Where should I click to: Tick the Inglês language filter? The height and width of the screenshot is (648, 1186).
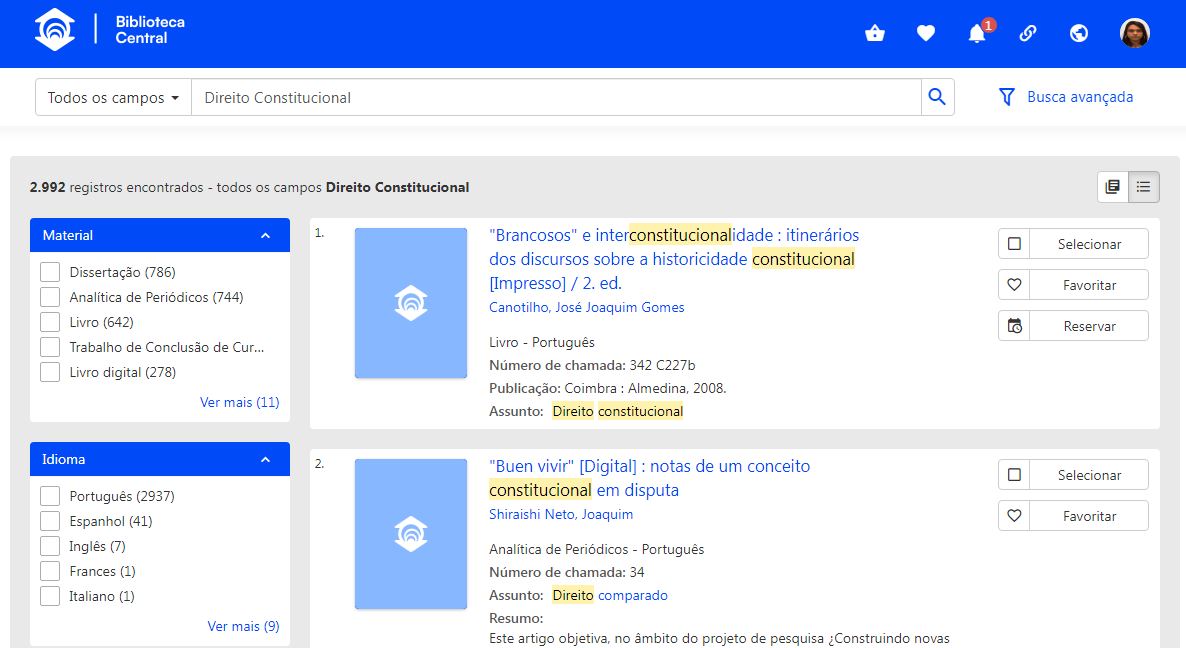click(x=50, y=546)
